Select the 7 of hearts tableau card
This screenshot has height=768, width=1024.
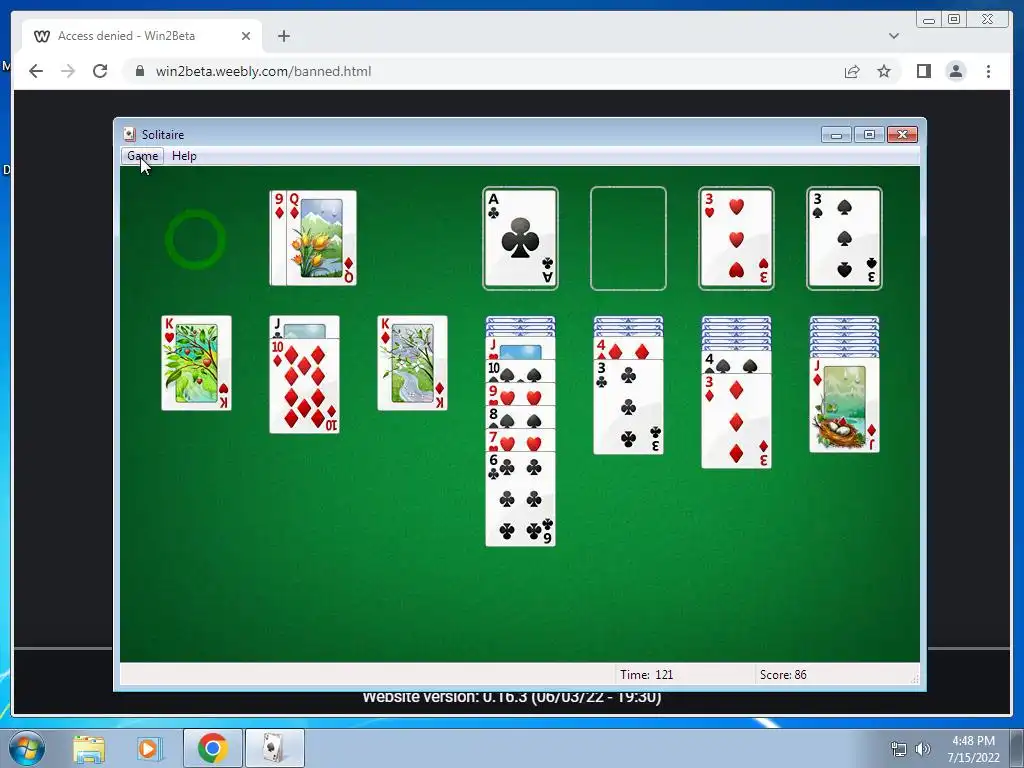pyautogui.click(x=520, y=440)
